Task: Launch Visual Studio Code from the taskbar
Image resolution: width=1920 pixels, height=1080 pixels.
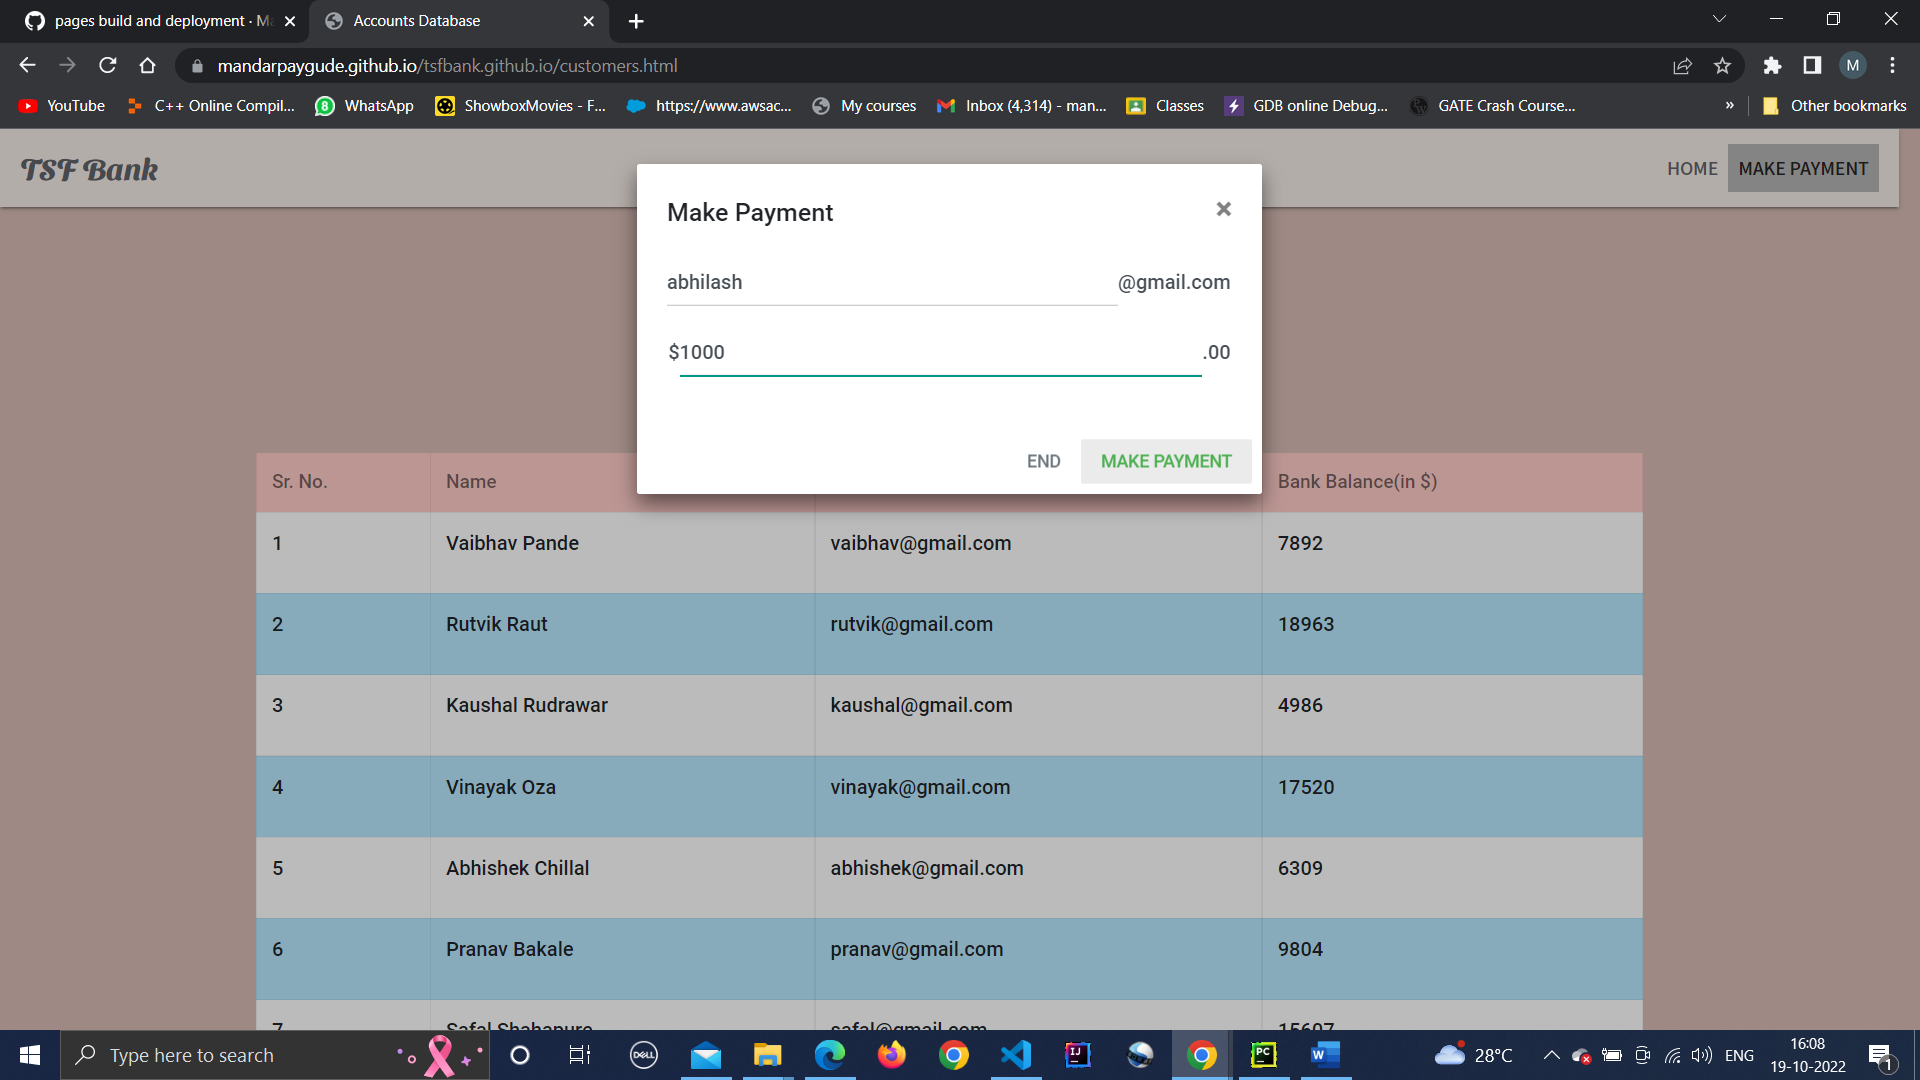Action: point(1015,1055)
